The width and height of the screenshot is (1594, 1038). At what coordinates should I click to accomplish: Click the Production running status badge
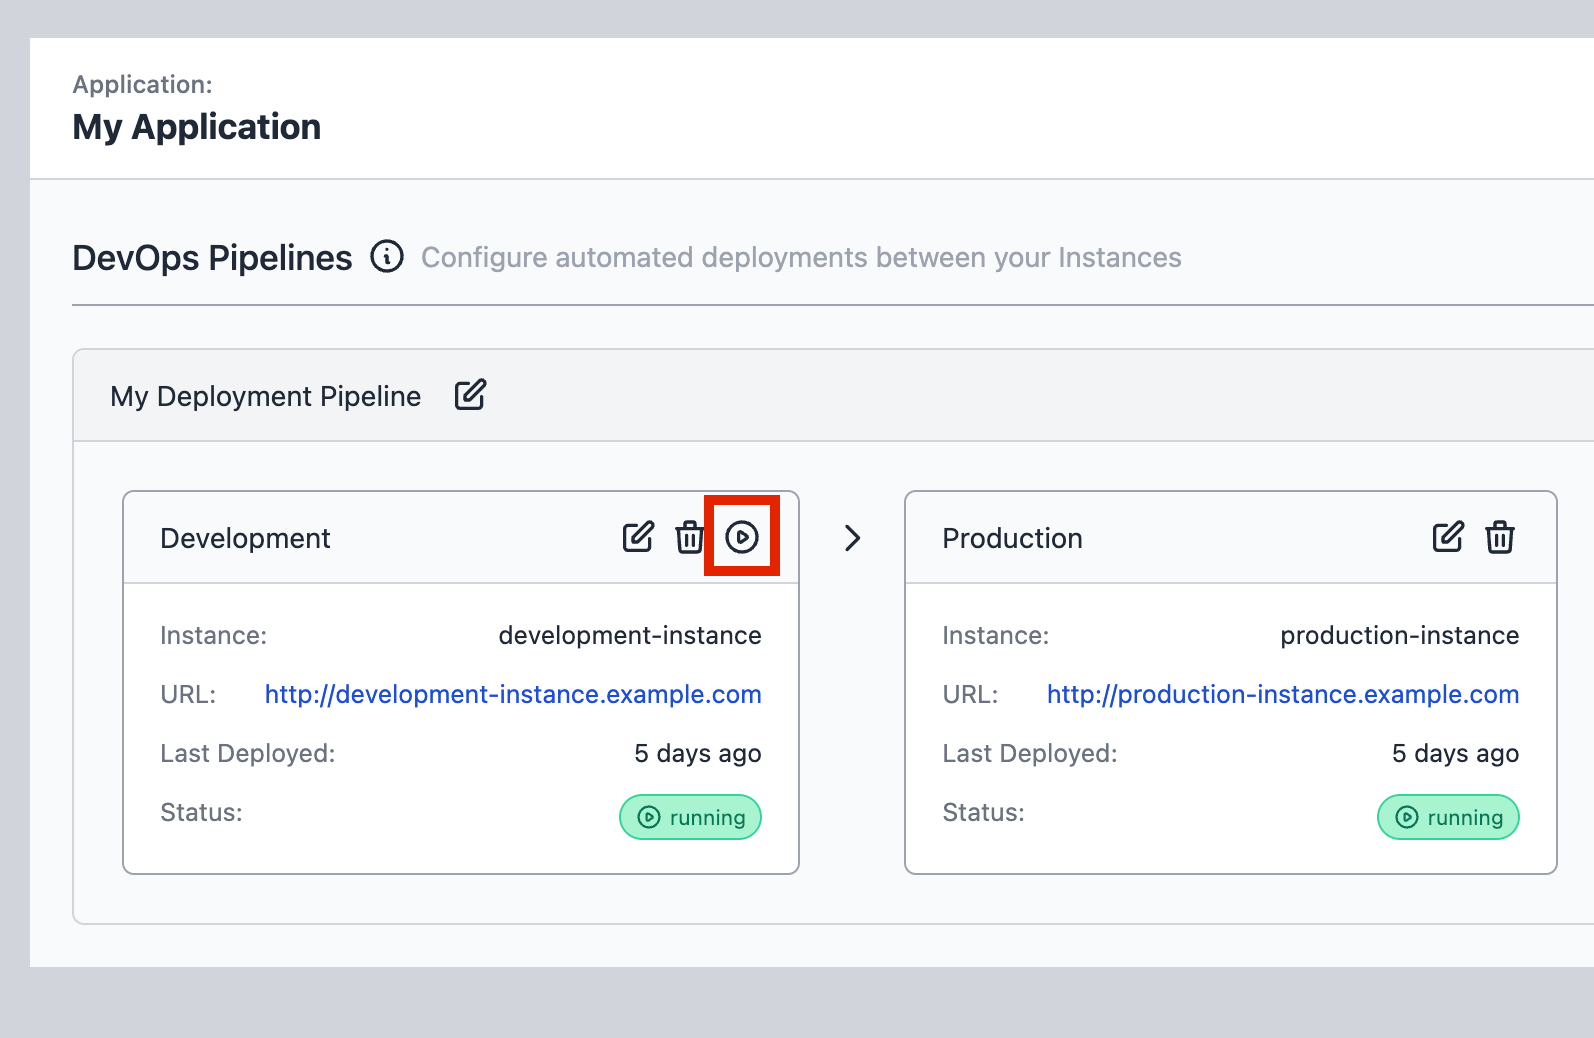click(1448, 818)
